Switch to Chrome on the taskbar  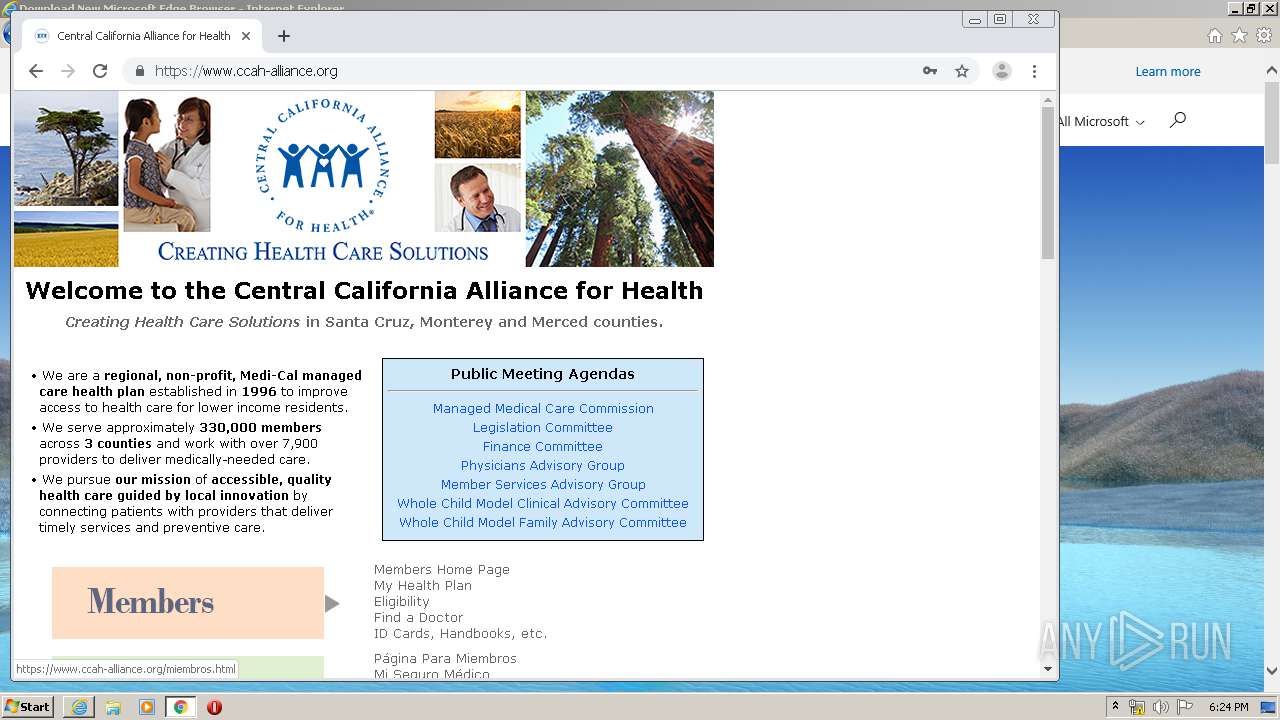(181, 707)
